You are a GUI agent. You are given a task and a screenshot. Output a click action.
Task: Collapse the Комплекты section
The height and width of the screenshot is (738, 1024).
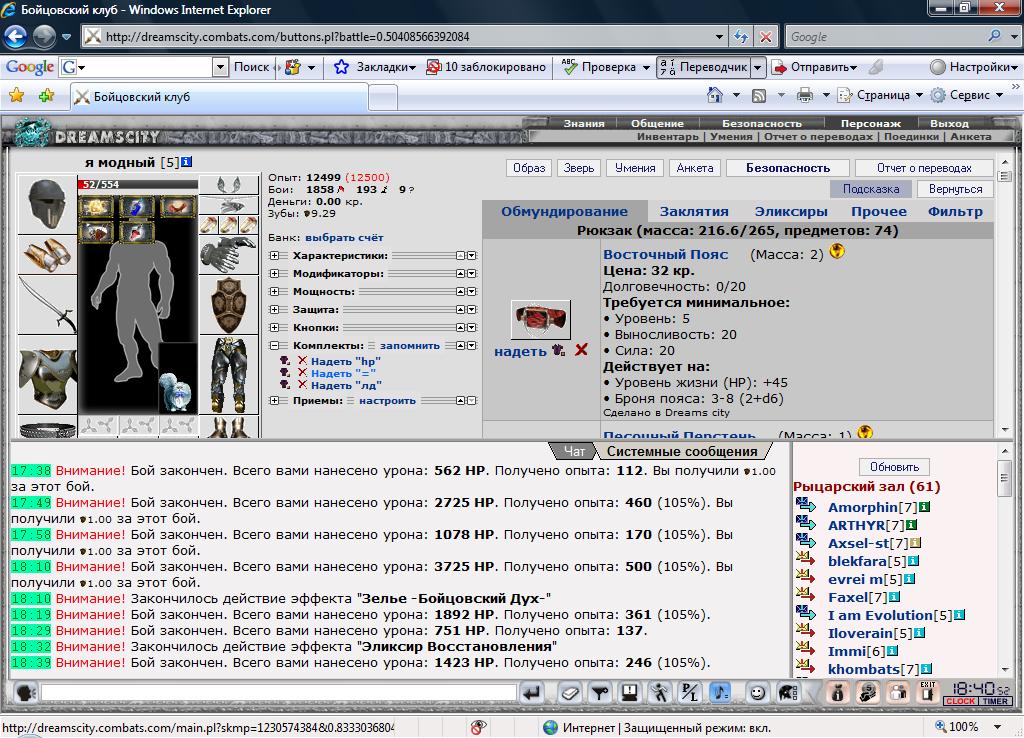point(274,345)
